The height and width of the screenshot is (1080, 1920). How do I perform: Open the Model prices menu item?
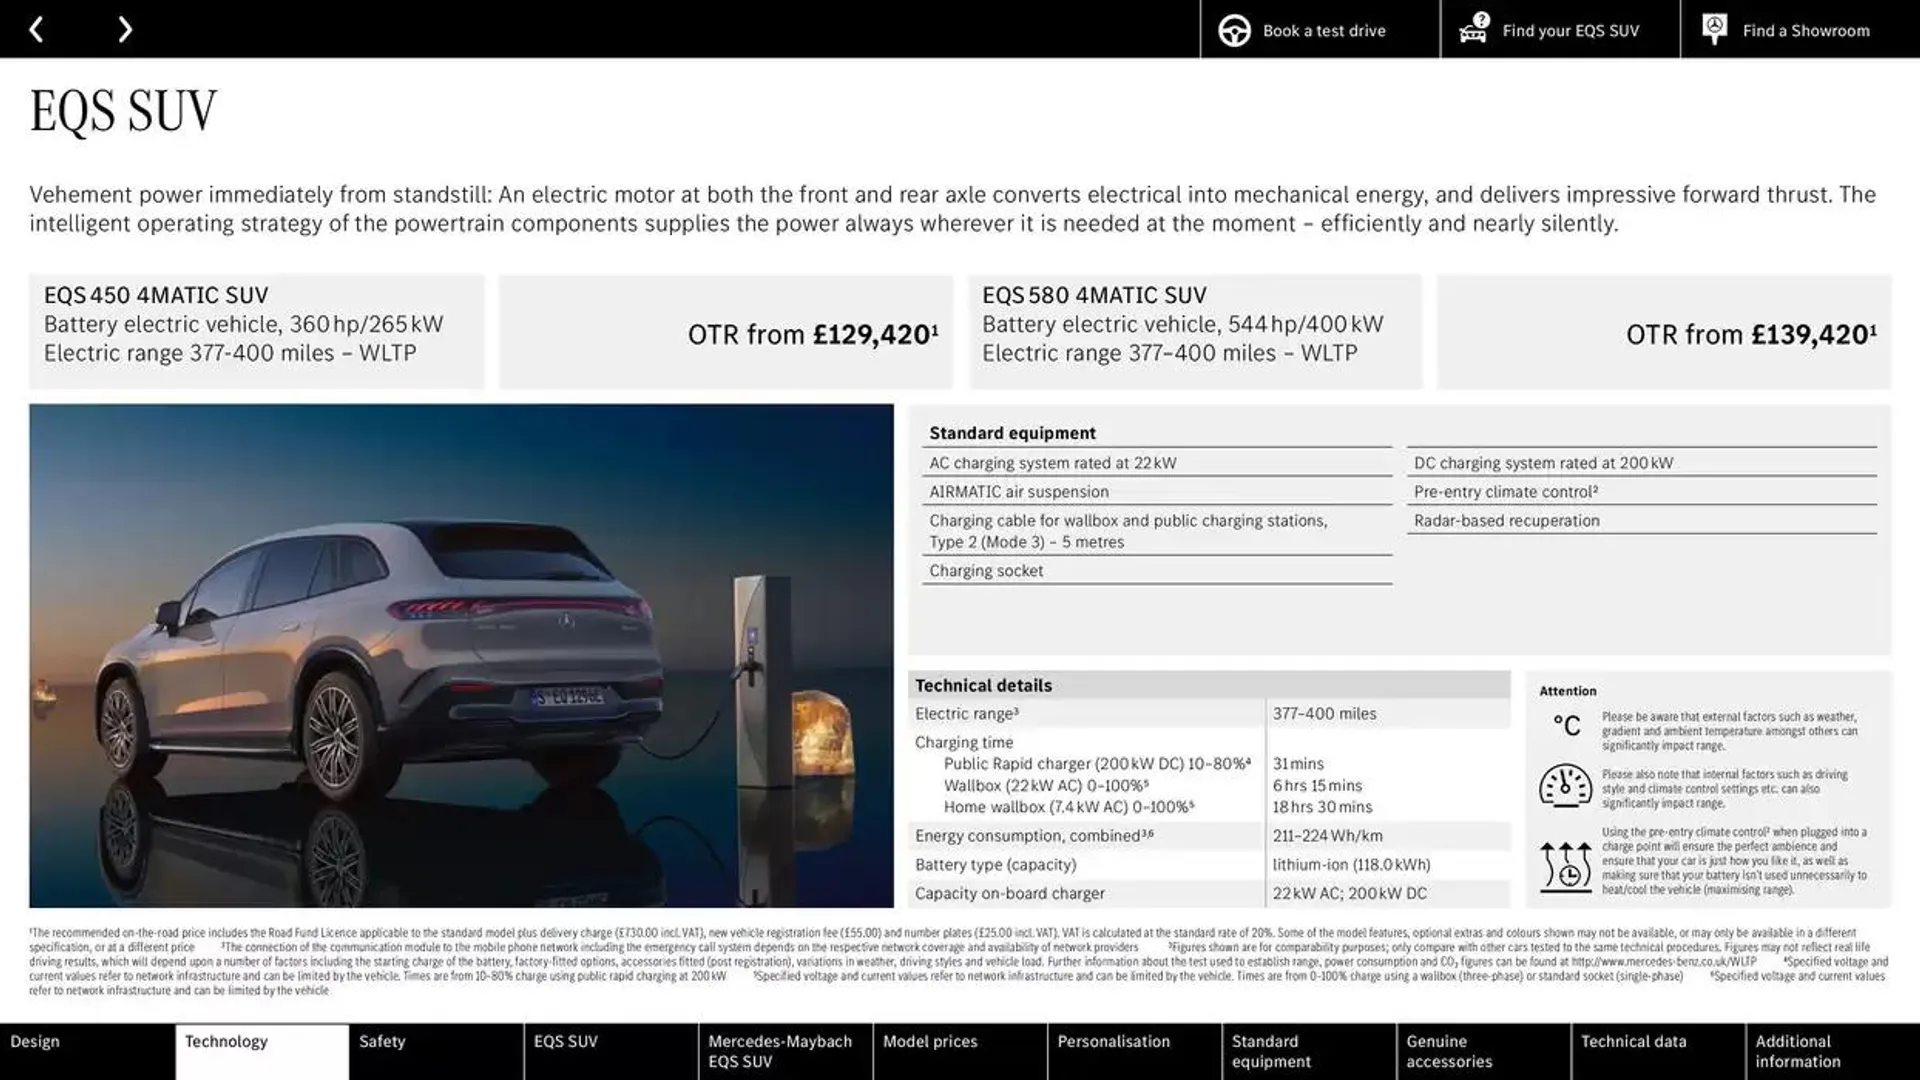pyautogui.click(x=930, y=1042)
